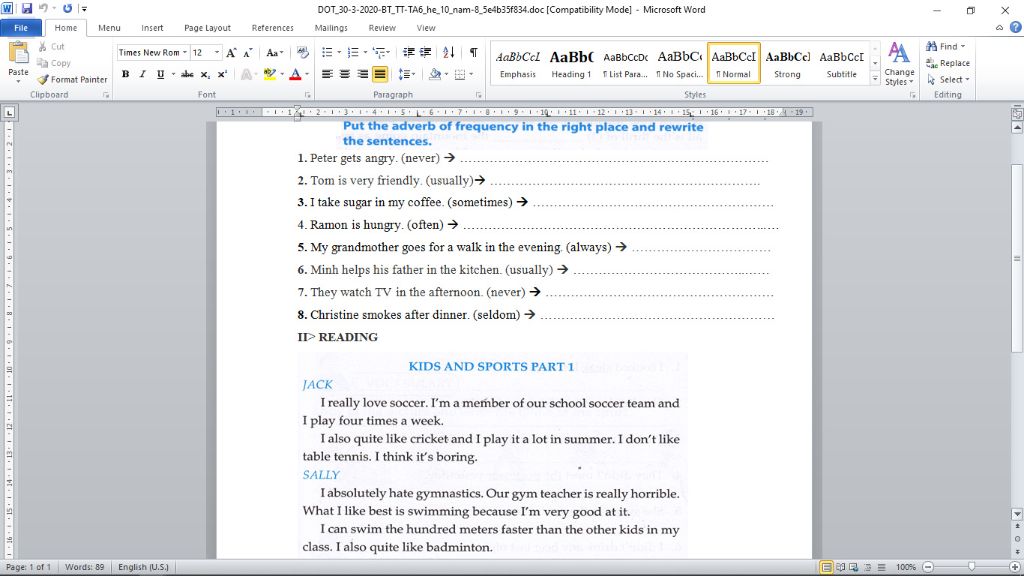The height and width of the screenshot is (576, 1024).
Task: Click the Cut command
Action: click(51, 46)
